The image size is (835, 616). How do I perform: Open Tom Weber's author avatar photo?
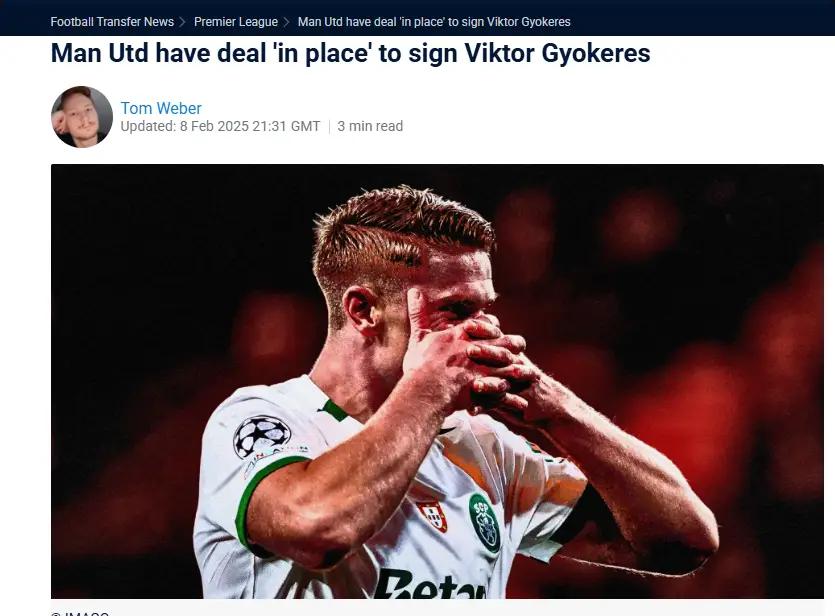82,117
